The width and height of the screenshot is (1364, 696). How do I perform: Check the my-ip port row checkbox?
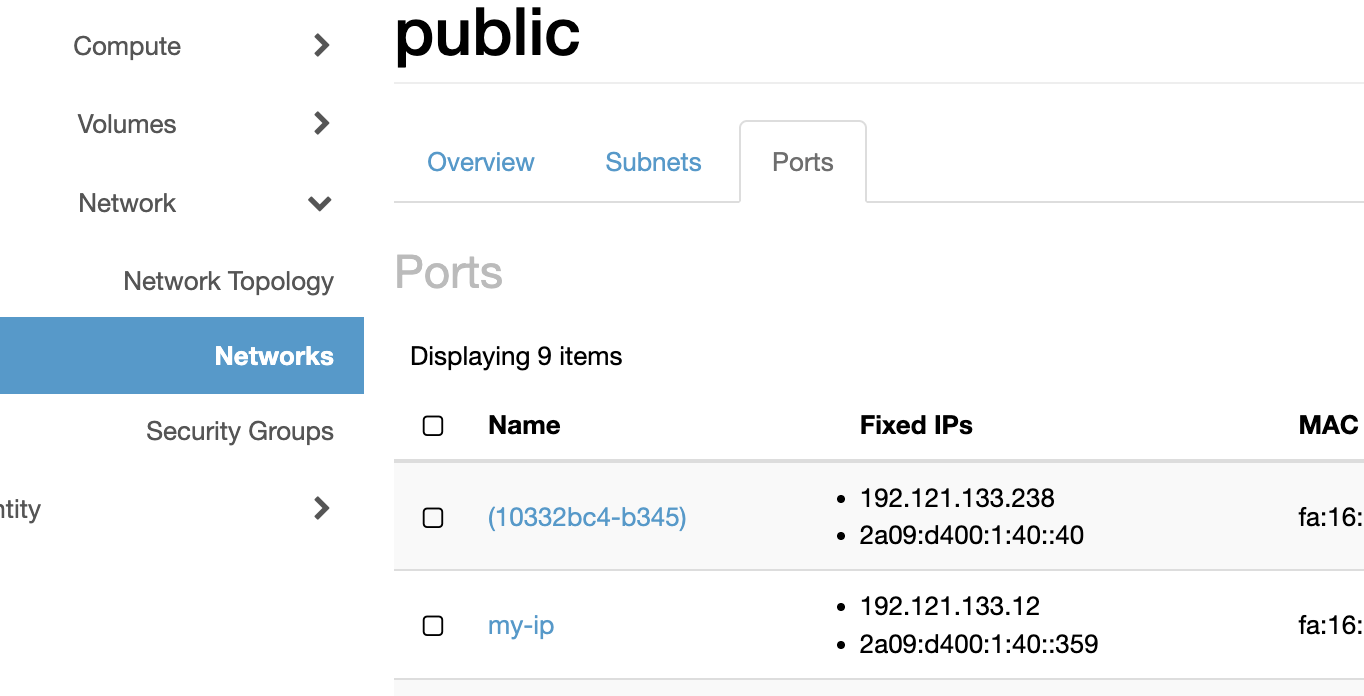click(433, 626)
